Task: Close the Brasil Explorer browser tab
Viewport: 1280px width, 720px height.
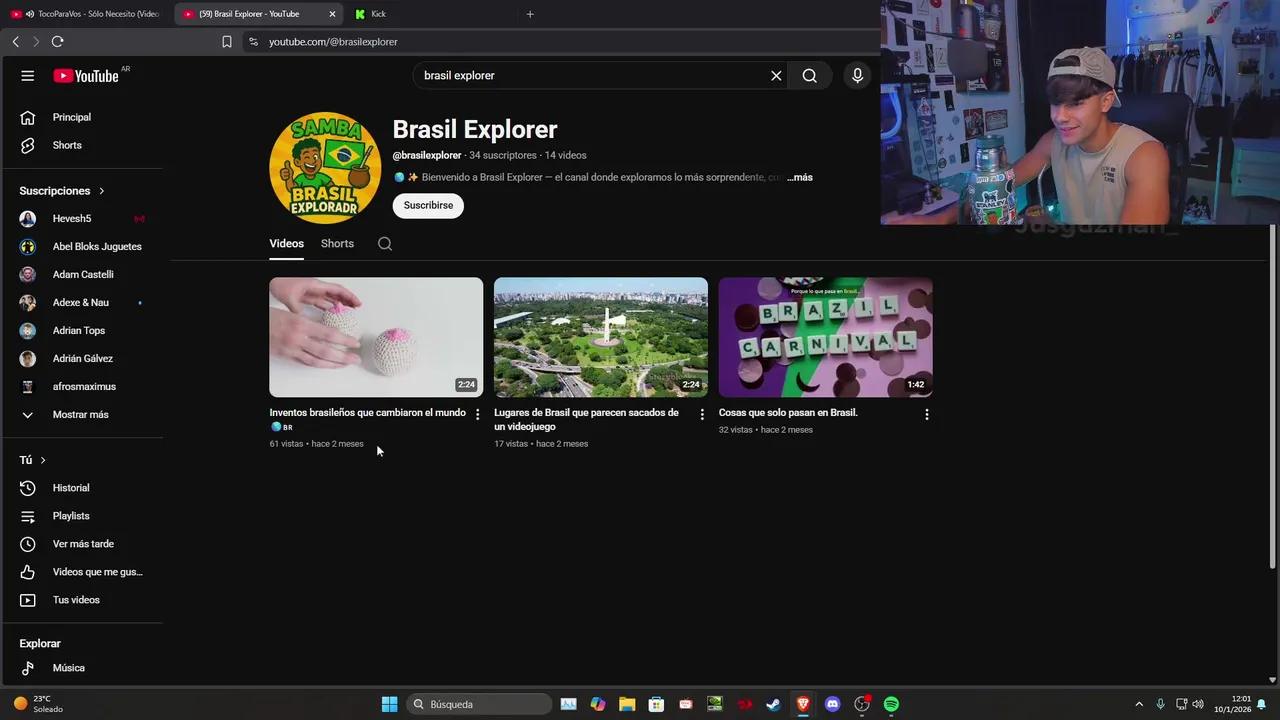Action: [x=333, y=14]
